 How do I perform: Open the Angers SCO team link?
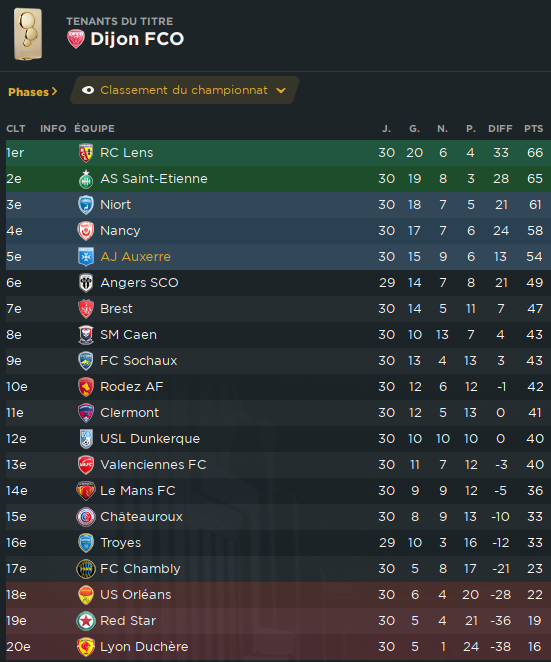pyautogui.click(x=139, y=283)
